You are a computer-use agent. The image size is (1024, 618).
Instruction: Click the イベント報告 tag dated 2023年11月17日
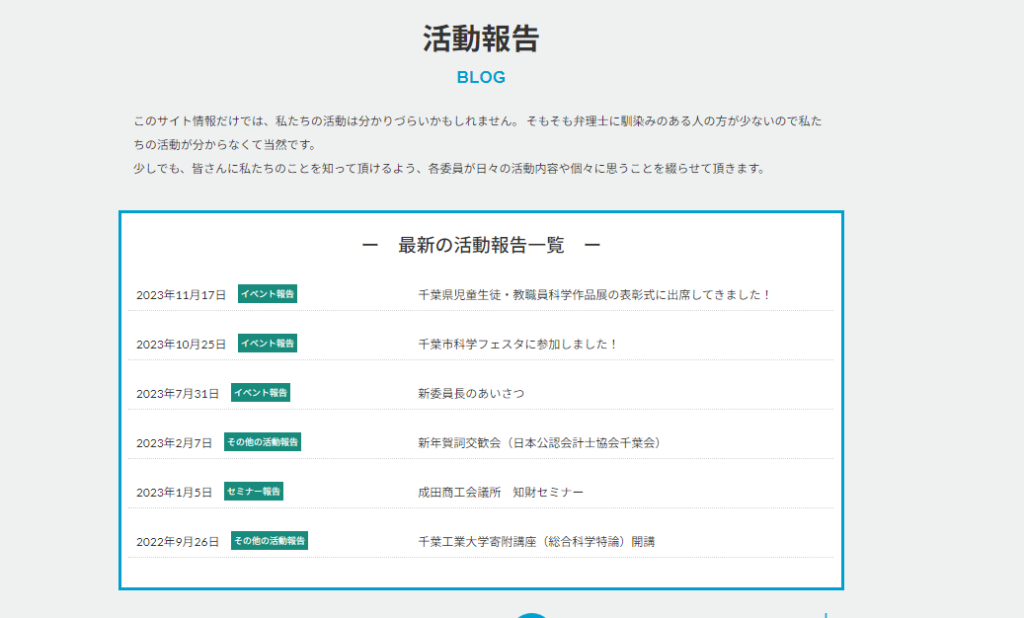pyautogui.click(x=267, y=294)
